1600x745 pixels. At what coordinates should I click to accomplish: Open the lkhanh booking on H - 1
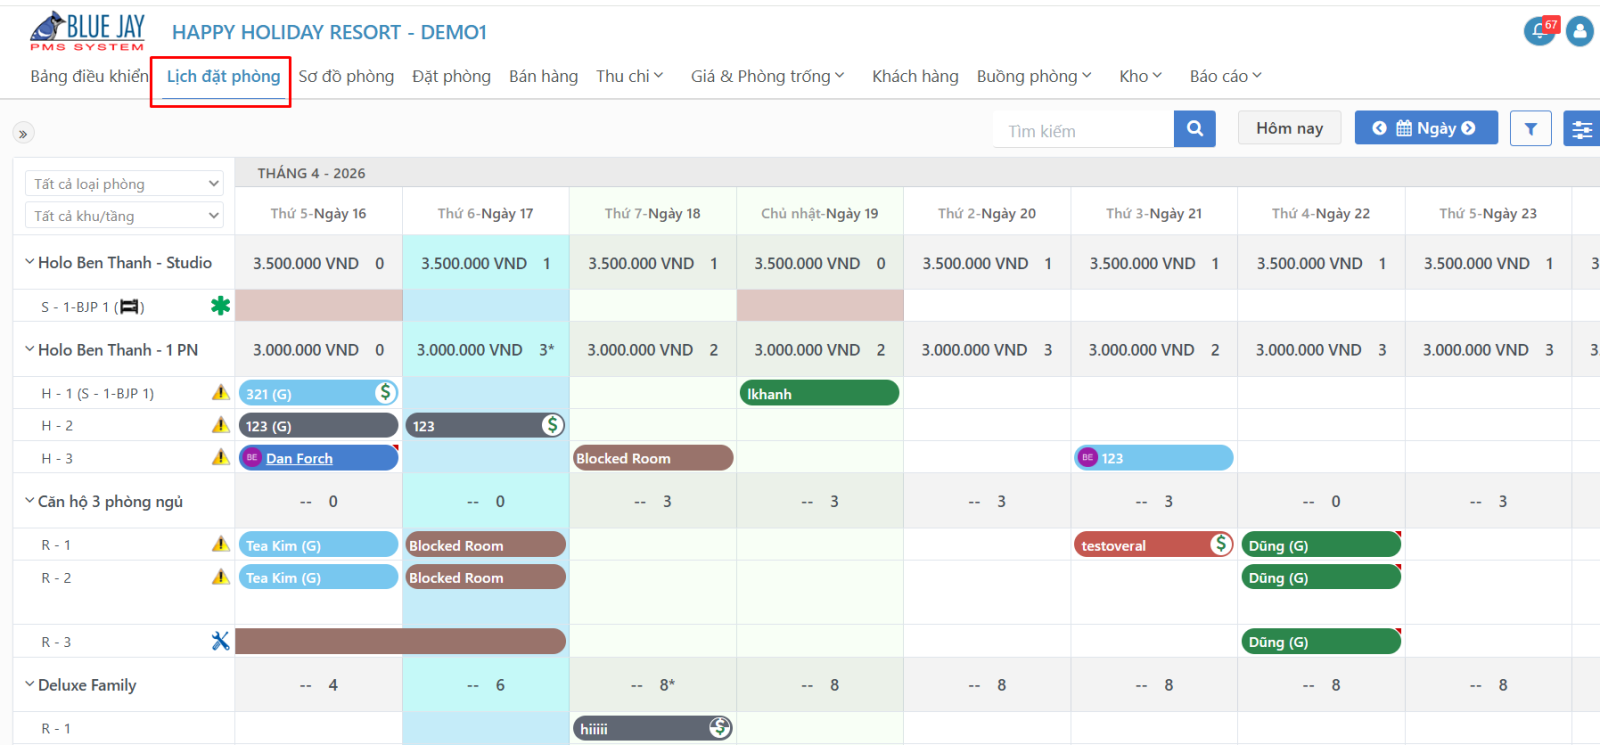(x=819, y=393)
